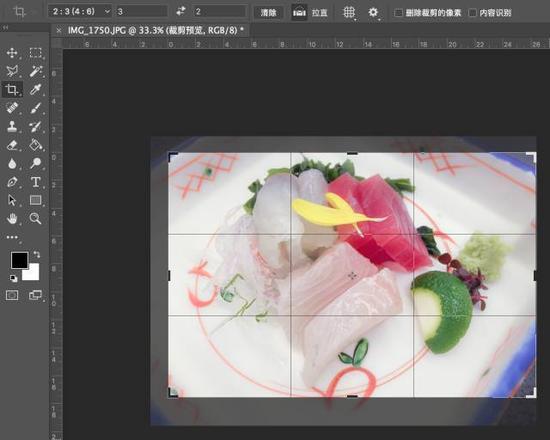Select the Clone Stamp tool

coord(12,126)
